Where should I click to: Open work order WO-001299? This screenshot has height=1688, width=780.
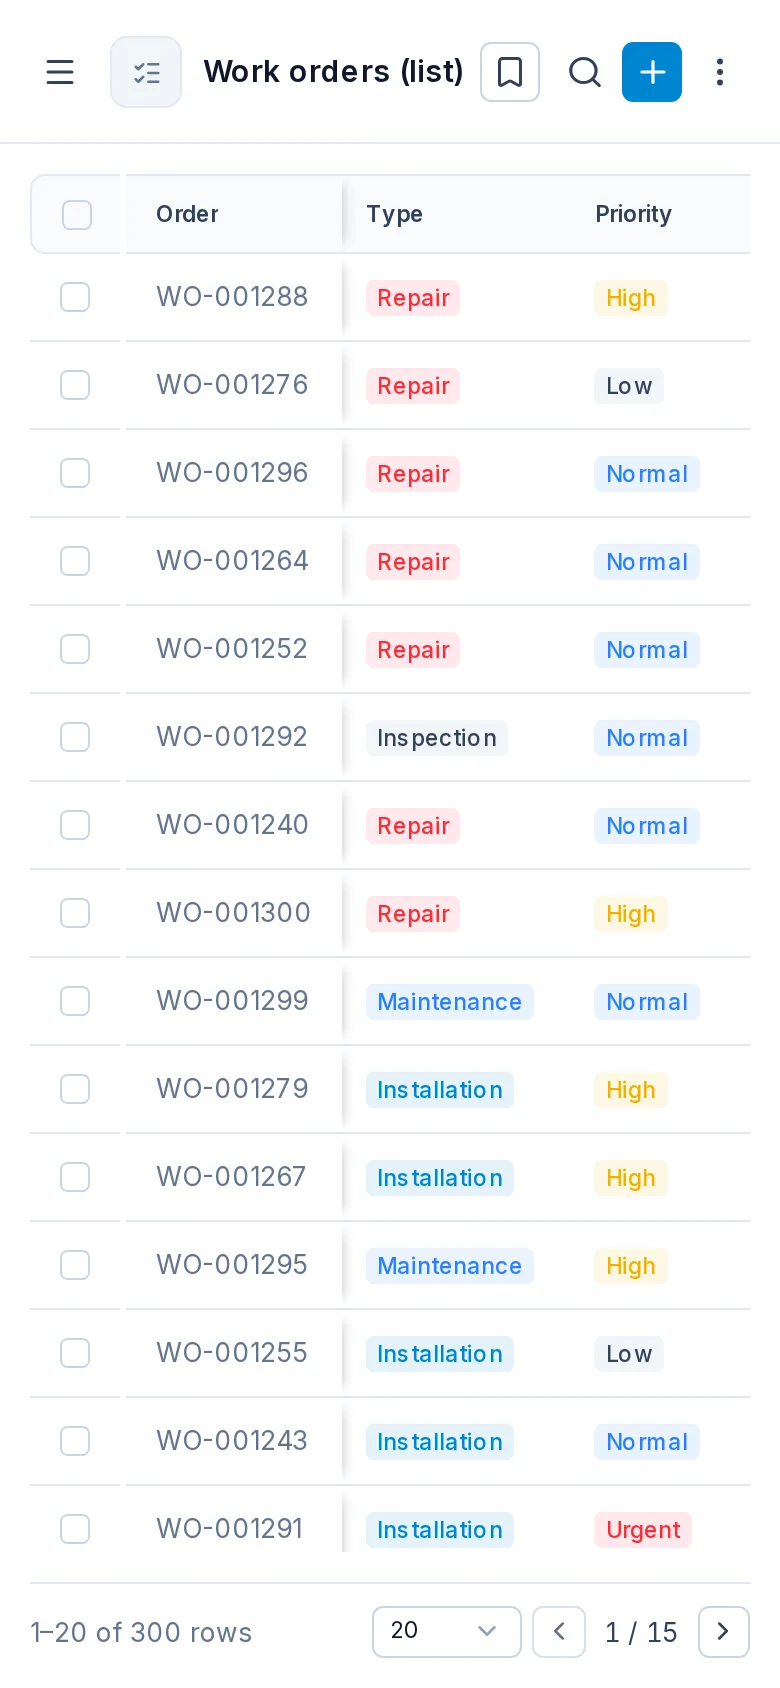click(x=232, y=1001)
